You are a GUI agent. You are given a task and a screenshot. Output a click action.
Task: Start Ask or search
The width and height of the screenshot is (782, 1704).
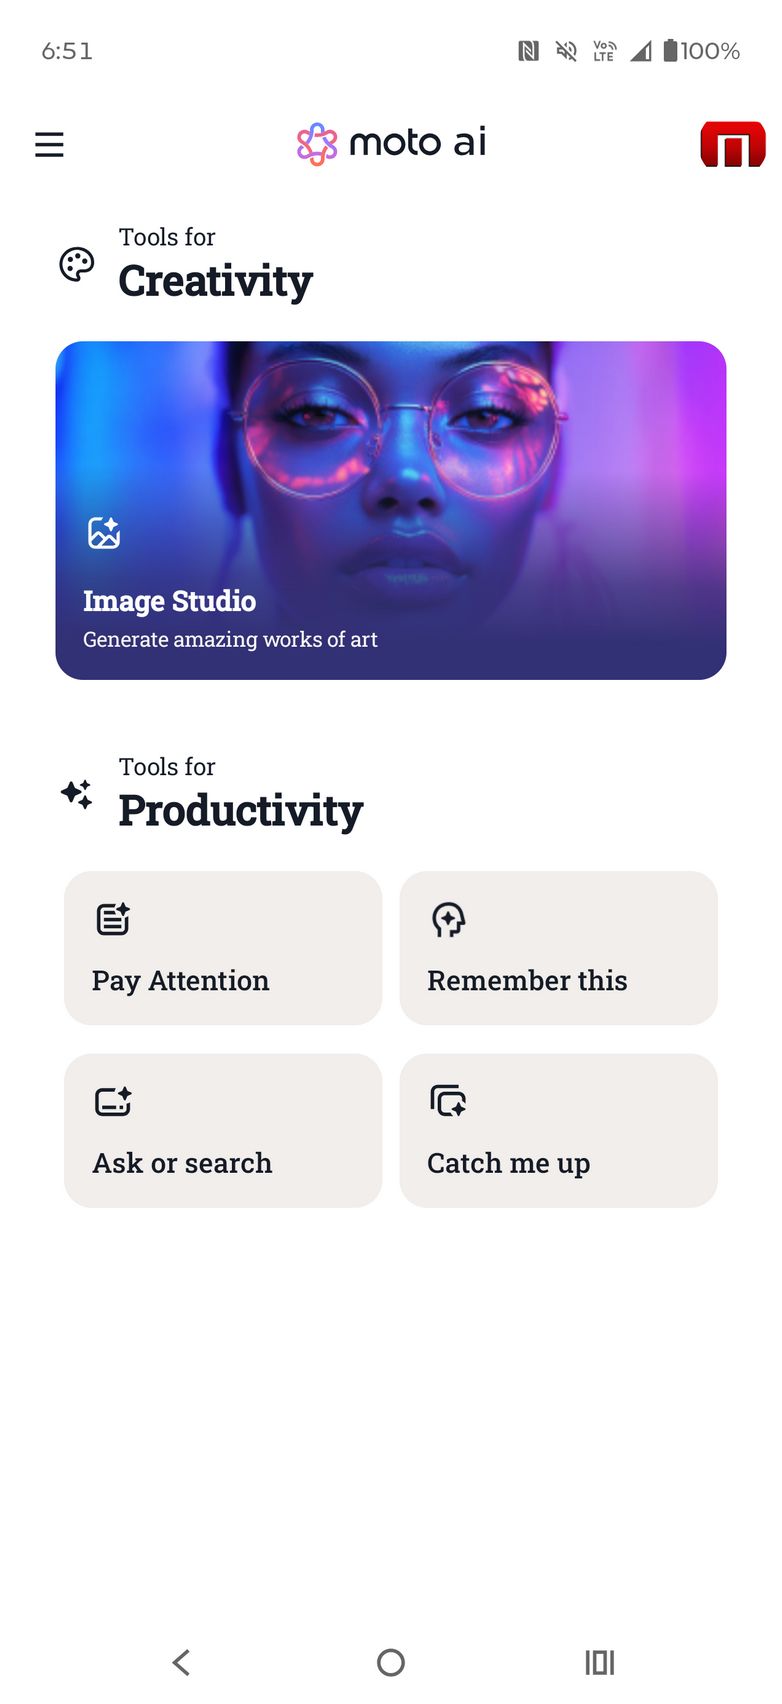coord(223,1130)
